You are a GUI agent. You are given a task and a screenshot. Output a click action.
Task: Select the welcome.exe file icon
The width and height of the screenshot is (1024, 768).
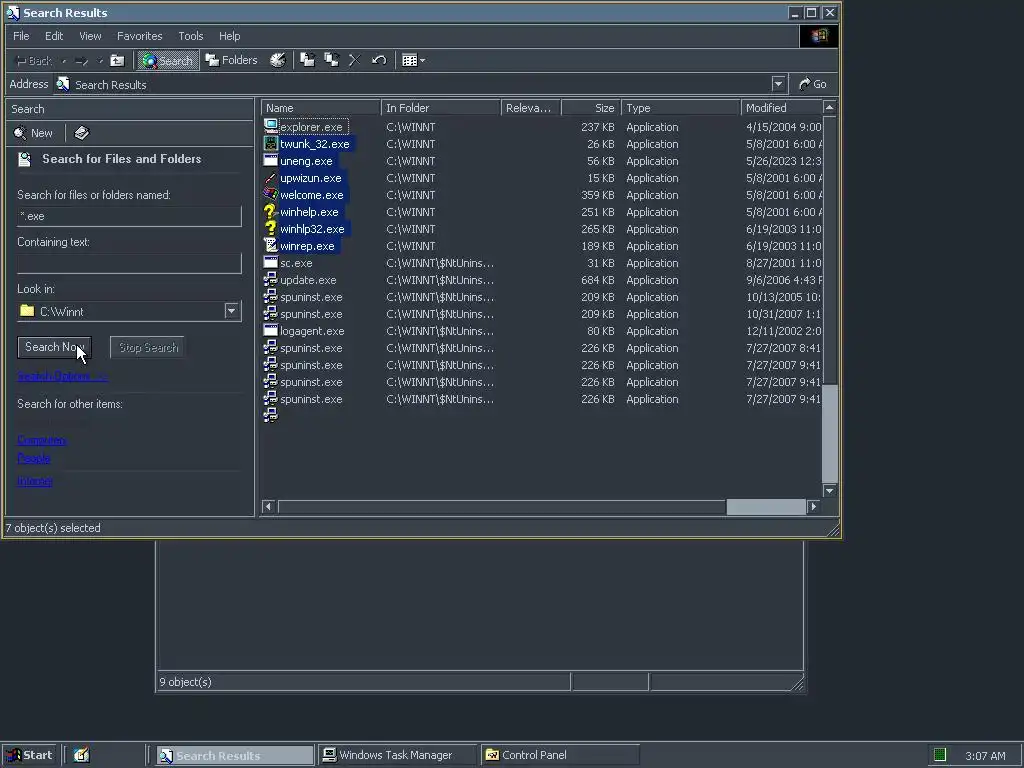click(x=270, y=194)
